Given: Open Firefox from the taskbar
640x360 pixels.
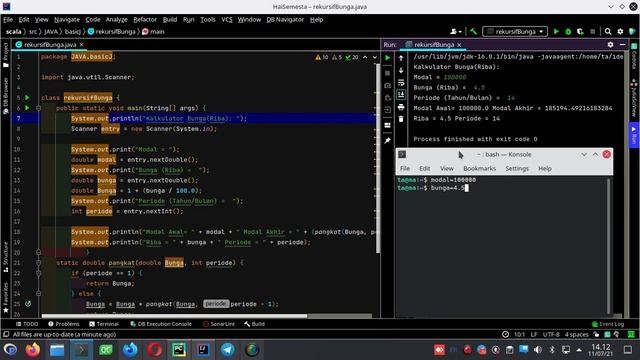Looking at the screenshot, I should coord(33,350).
